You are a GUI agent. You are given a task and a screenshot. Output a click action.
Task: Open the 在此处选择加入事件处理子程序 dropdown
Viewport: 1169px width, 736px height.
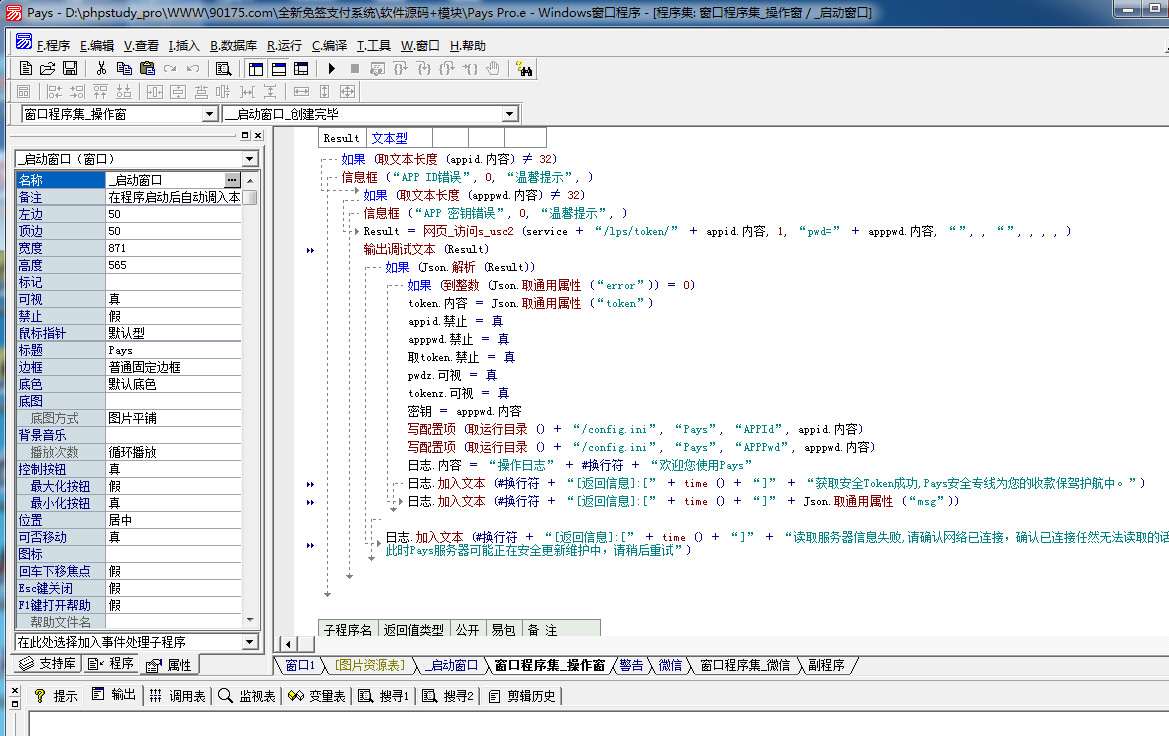[x=250, y=642]
